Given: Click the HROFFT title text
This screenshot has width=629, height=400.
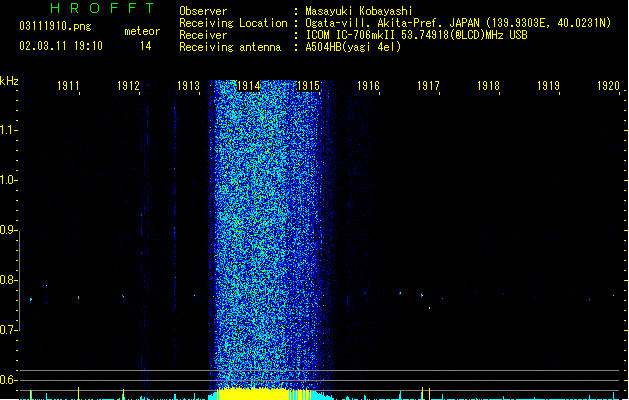Looking at the screenshot, I should tap(103, 8).
